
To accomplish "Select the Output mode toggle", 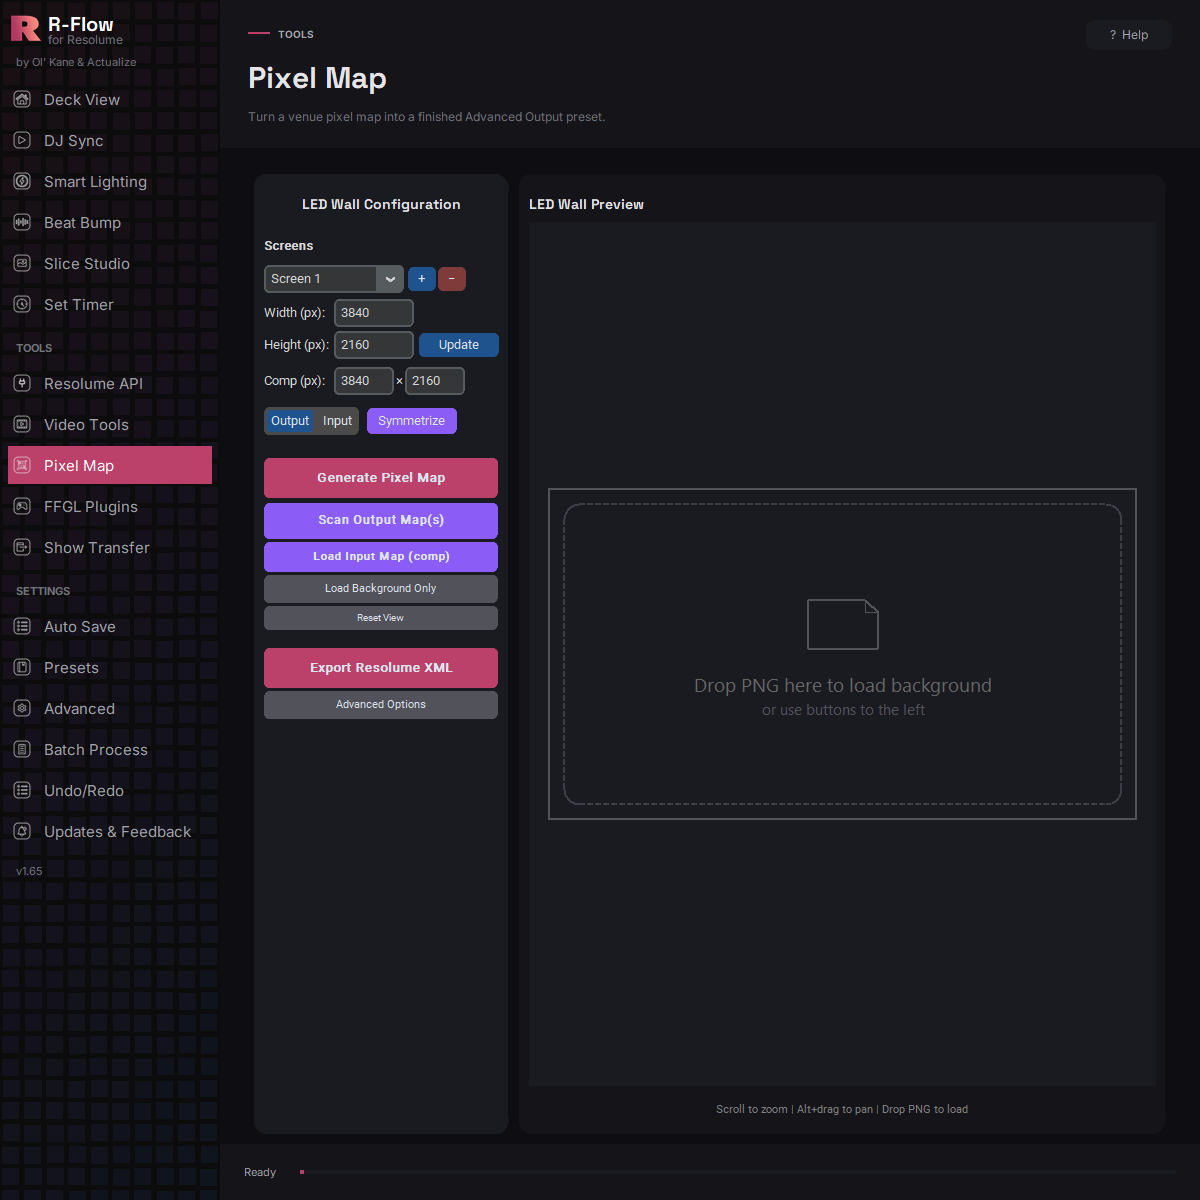I will click(x=290, y=421).
